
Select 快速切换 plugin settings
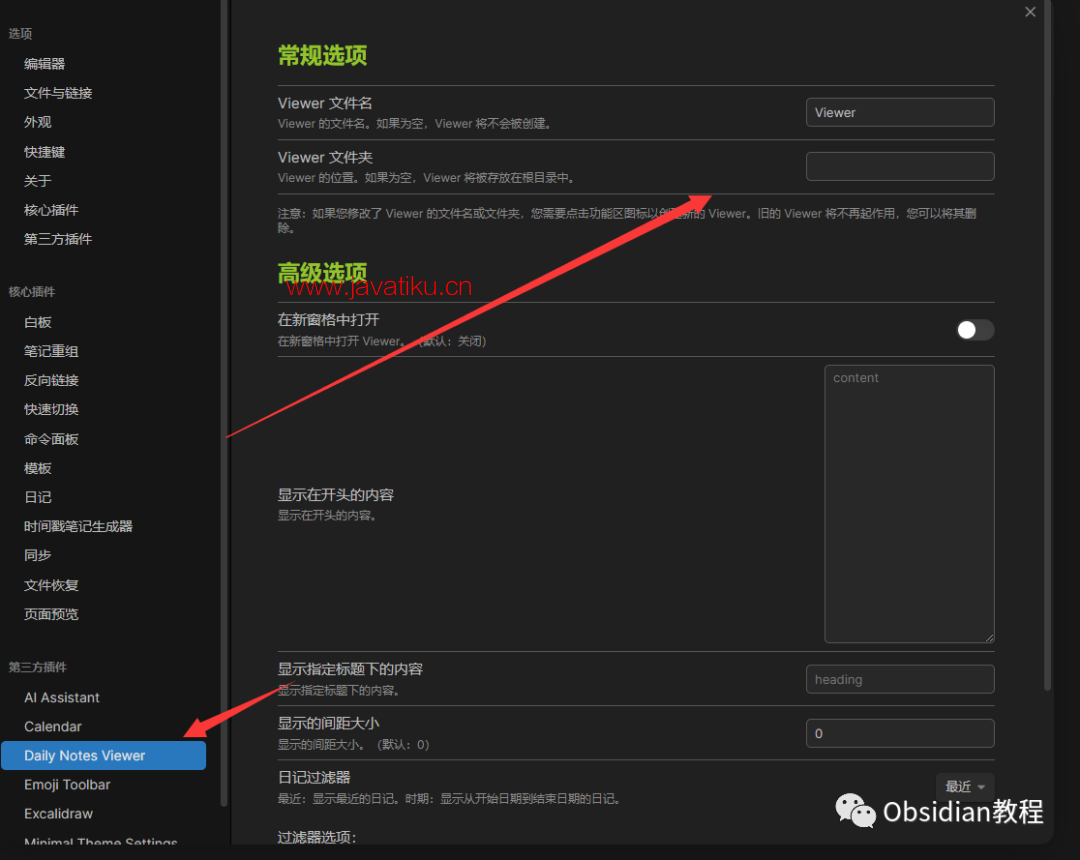coord(51,409)
